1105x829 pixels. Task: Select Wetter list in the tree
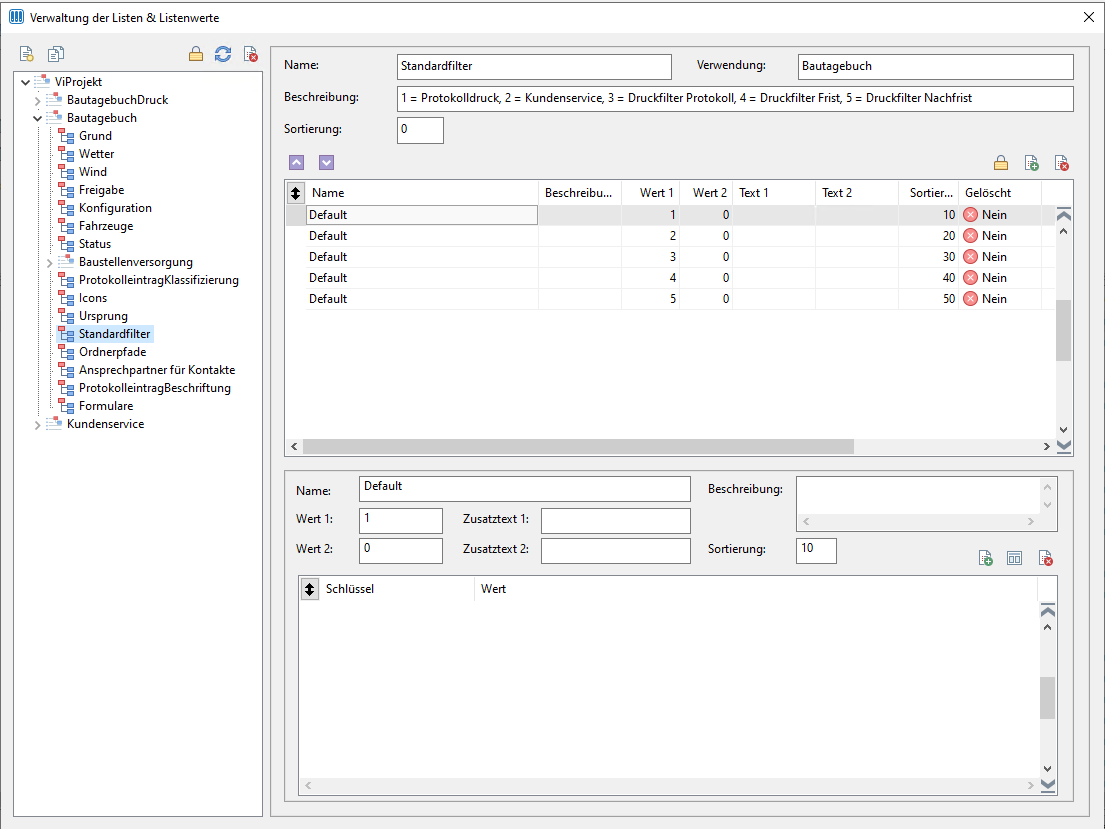pos(97,154)
